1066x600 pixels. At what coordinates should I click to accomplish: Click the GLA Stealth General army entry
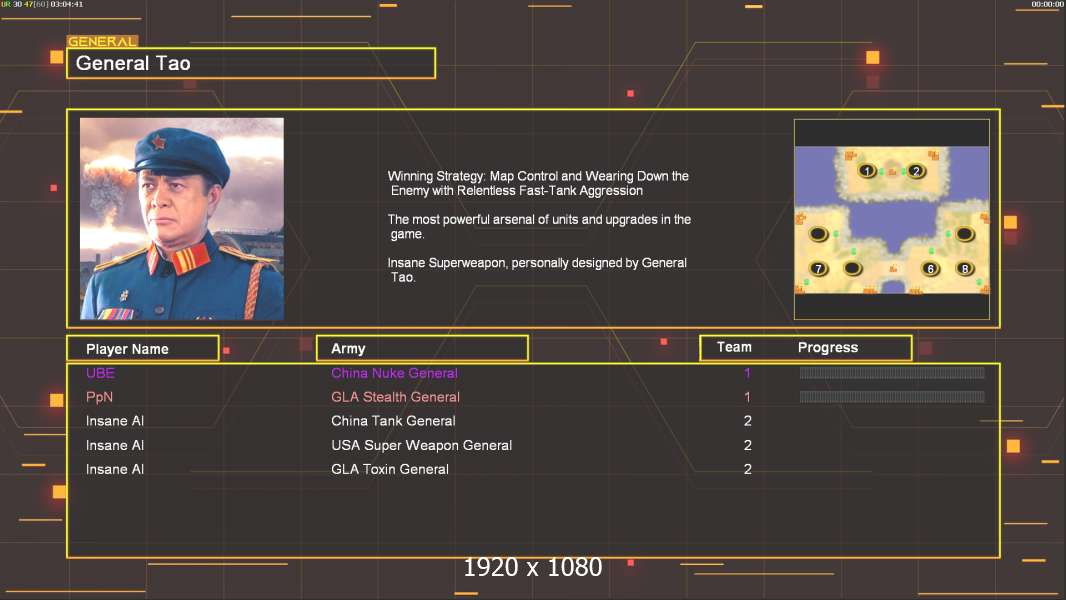tap(396, 397)
